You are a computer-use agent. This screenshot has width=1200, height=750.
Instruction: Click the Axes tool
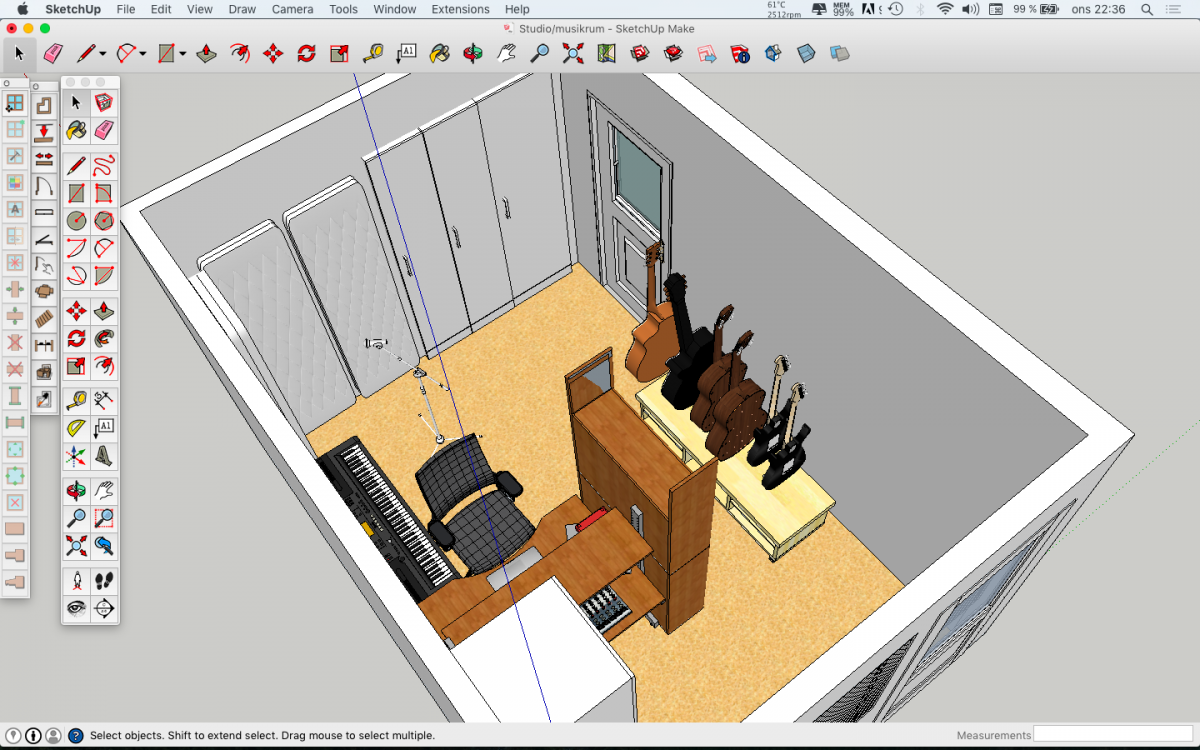(x=76, y=457)
